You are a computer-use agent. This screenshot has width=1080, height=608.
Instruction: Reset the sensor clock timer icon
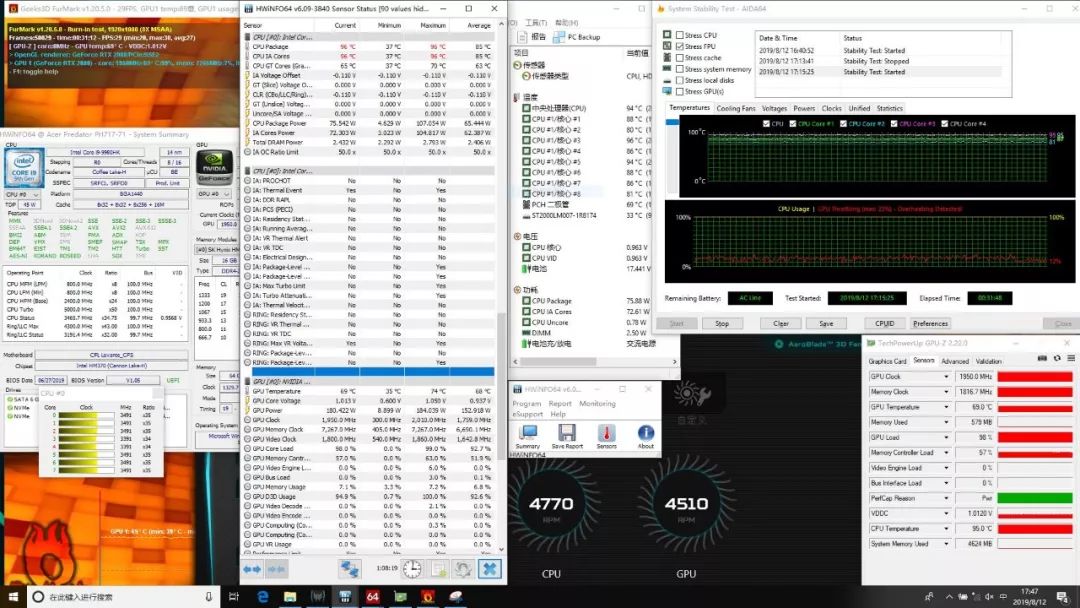[x=412, y=569]
